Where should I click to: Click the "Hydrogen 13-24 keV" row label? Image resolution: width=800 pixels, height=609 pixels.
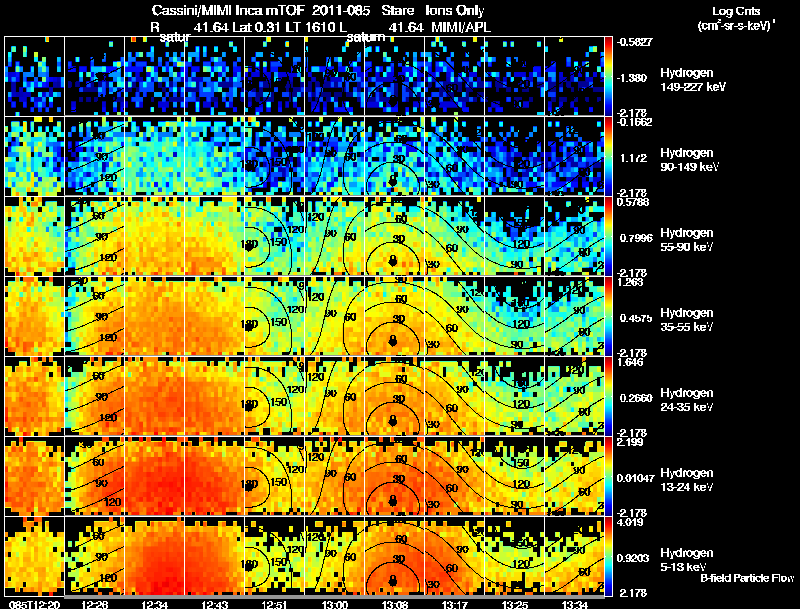687,480
